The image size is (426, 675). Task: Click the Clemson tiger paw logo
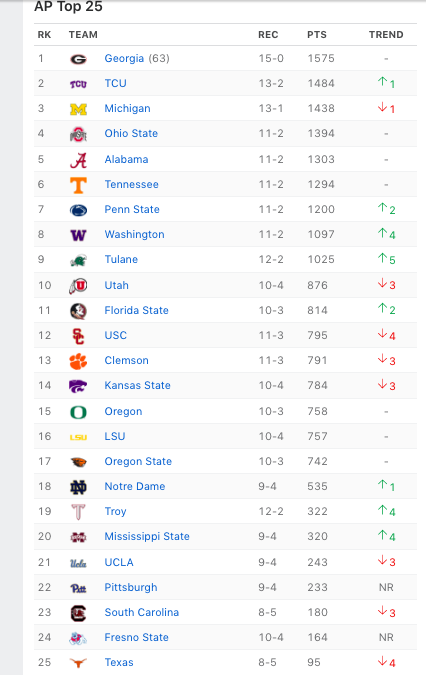(x=78, y=361)
